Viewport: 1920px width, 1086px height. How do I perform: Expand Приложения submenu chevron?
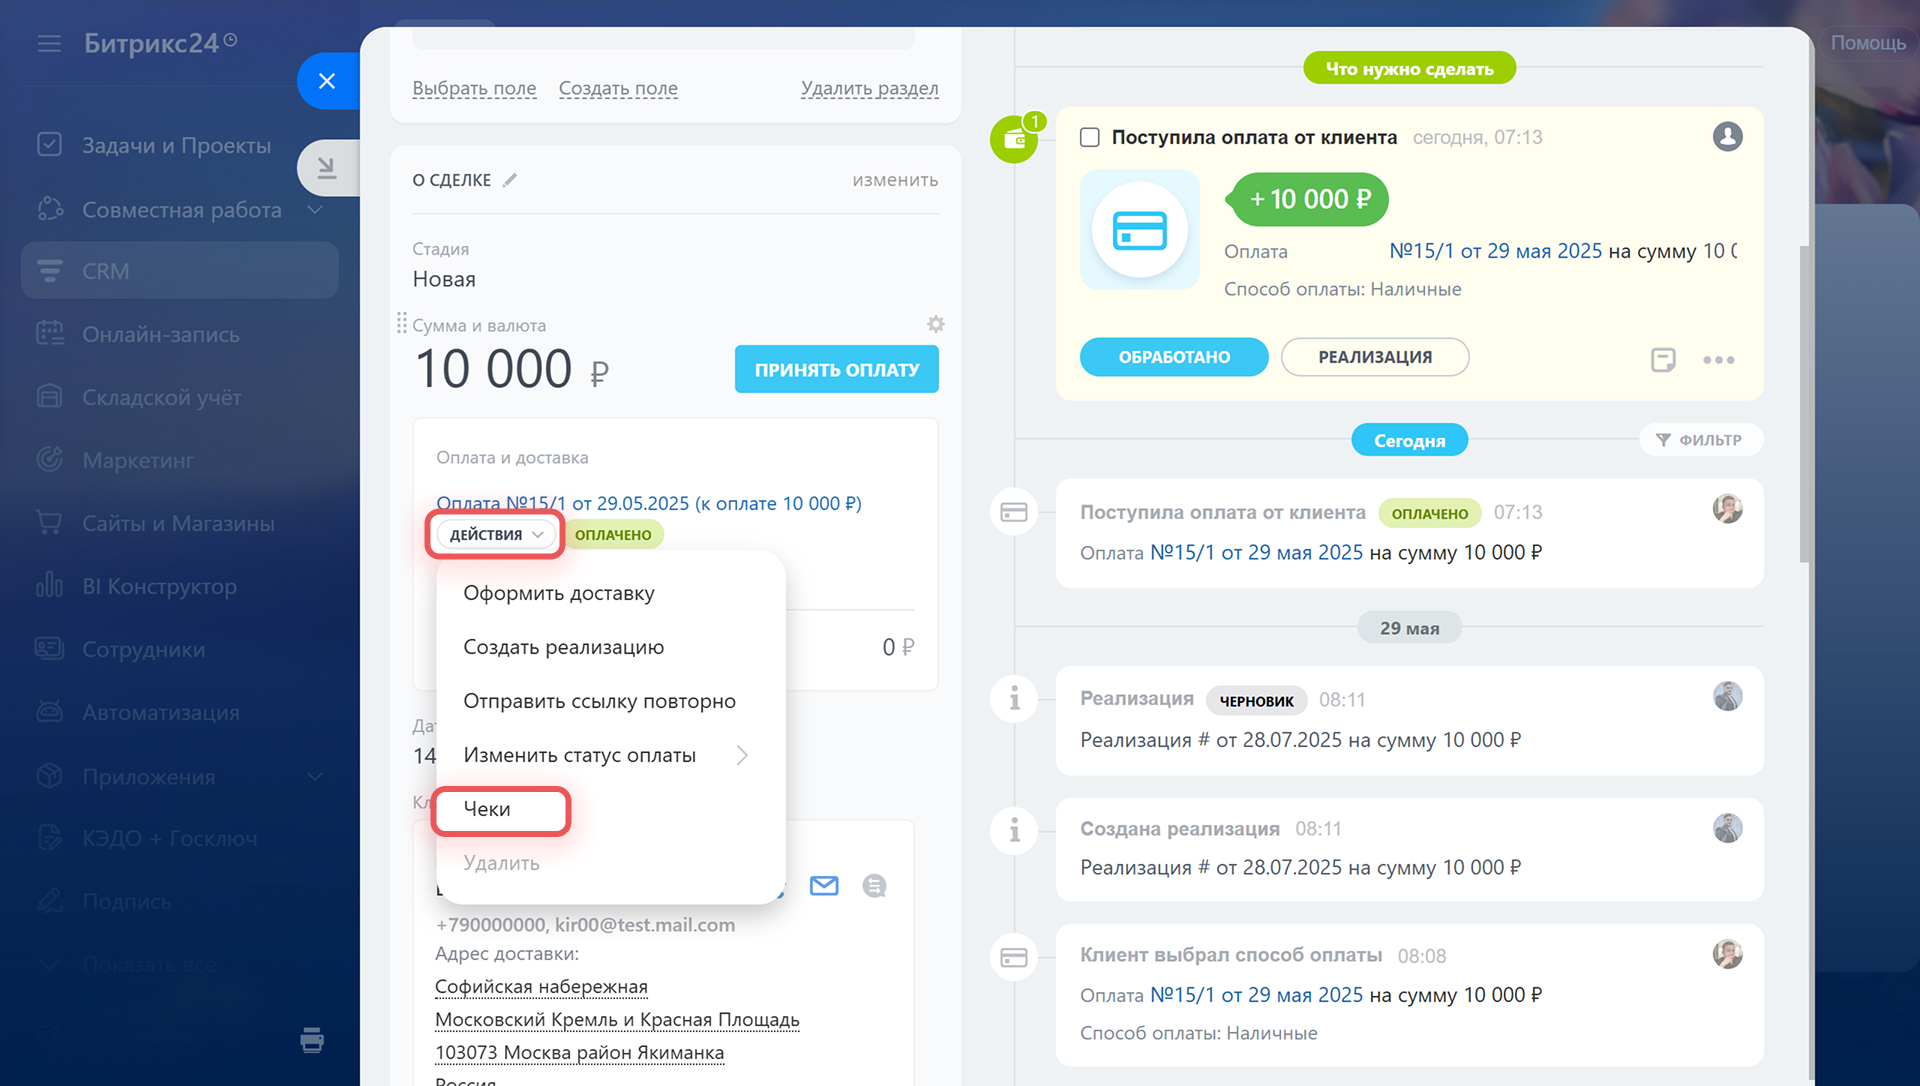point(315,776)
